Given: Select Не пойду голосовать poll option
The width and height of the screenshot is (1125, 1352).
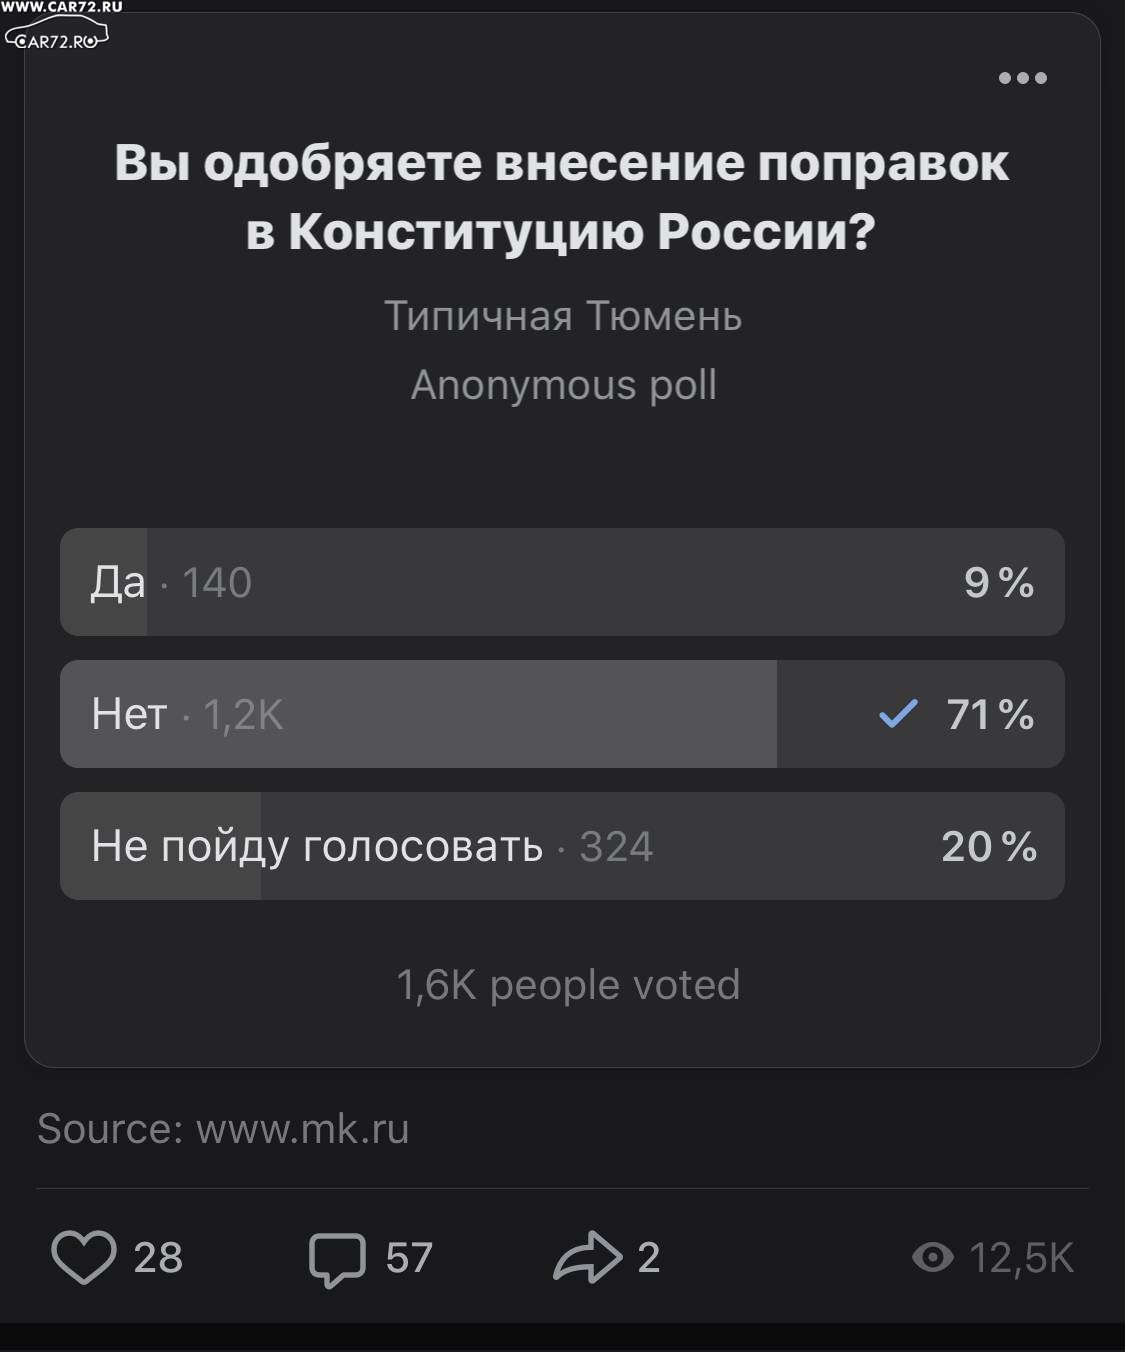Looking at the screenshot, I should 562,846.
